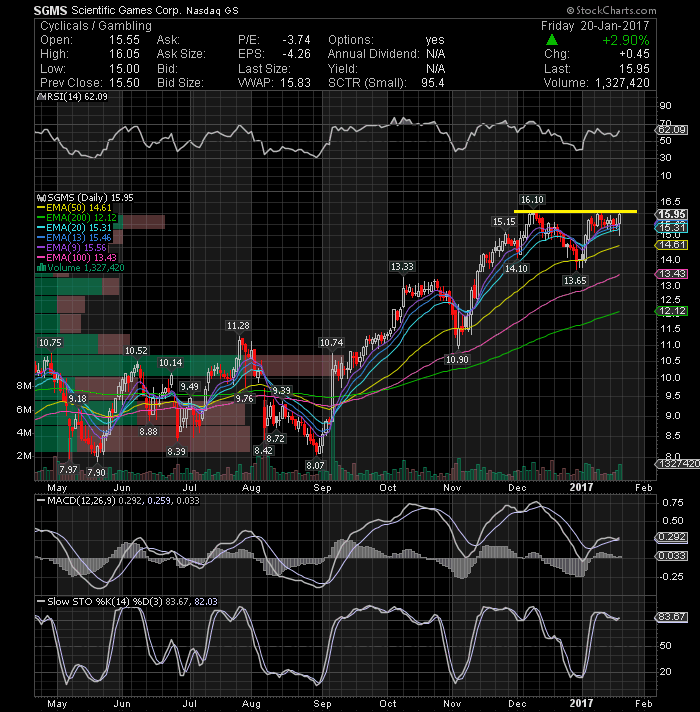Image resolution: width=700 pixels, height=712 pixels.
Task: Click the 'Friday 20-Jan-2017' date
Action: [595, 26]
